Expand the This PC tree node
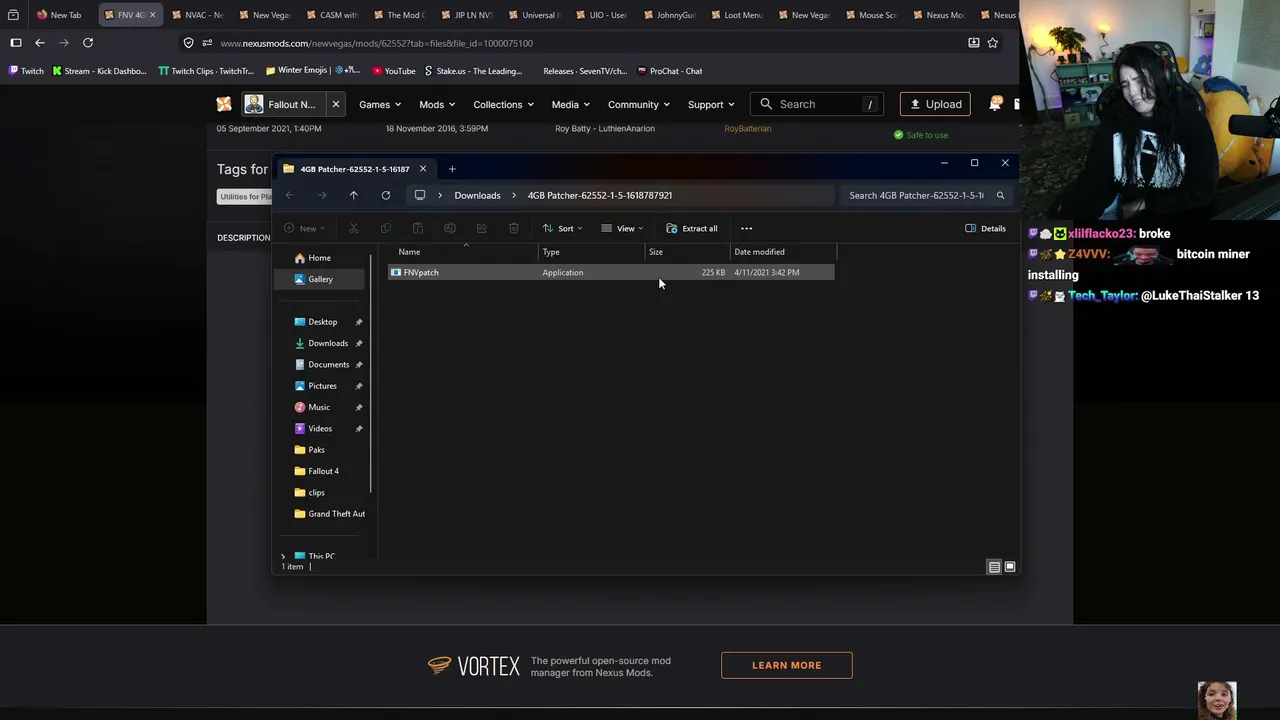 pyautogui.click(x=283, y=556)
